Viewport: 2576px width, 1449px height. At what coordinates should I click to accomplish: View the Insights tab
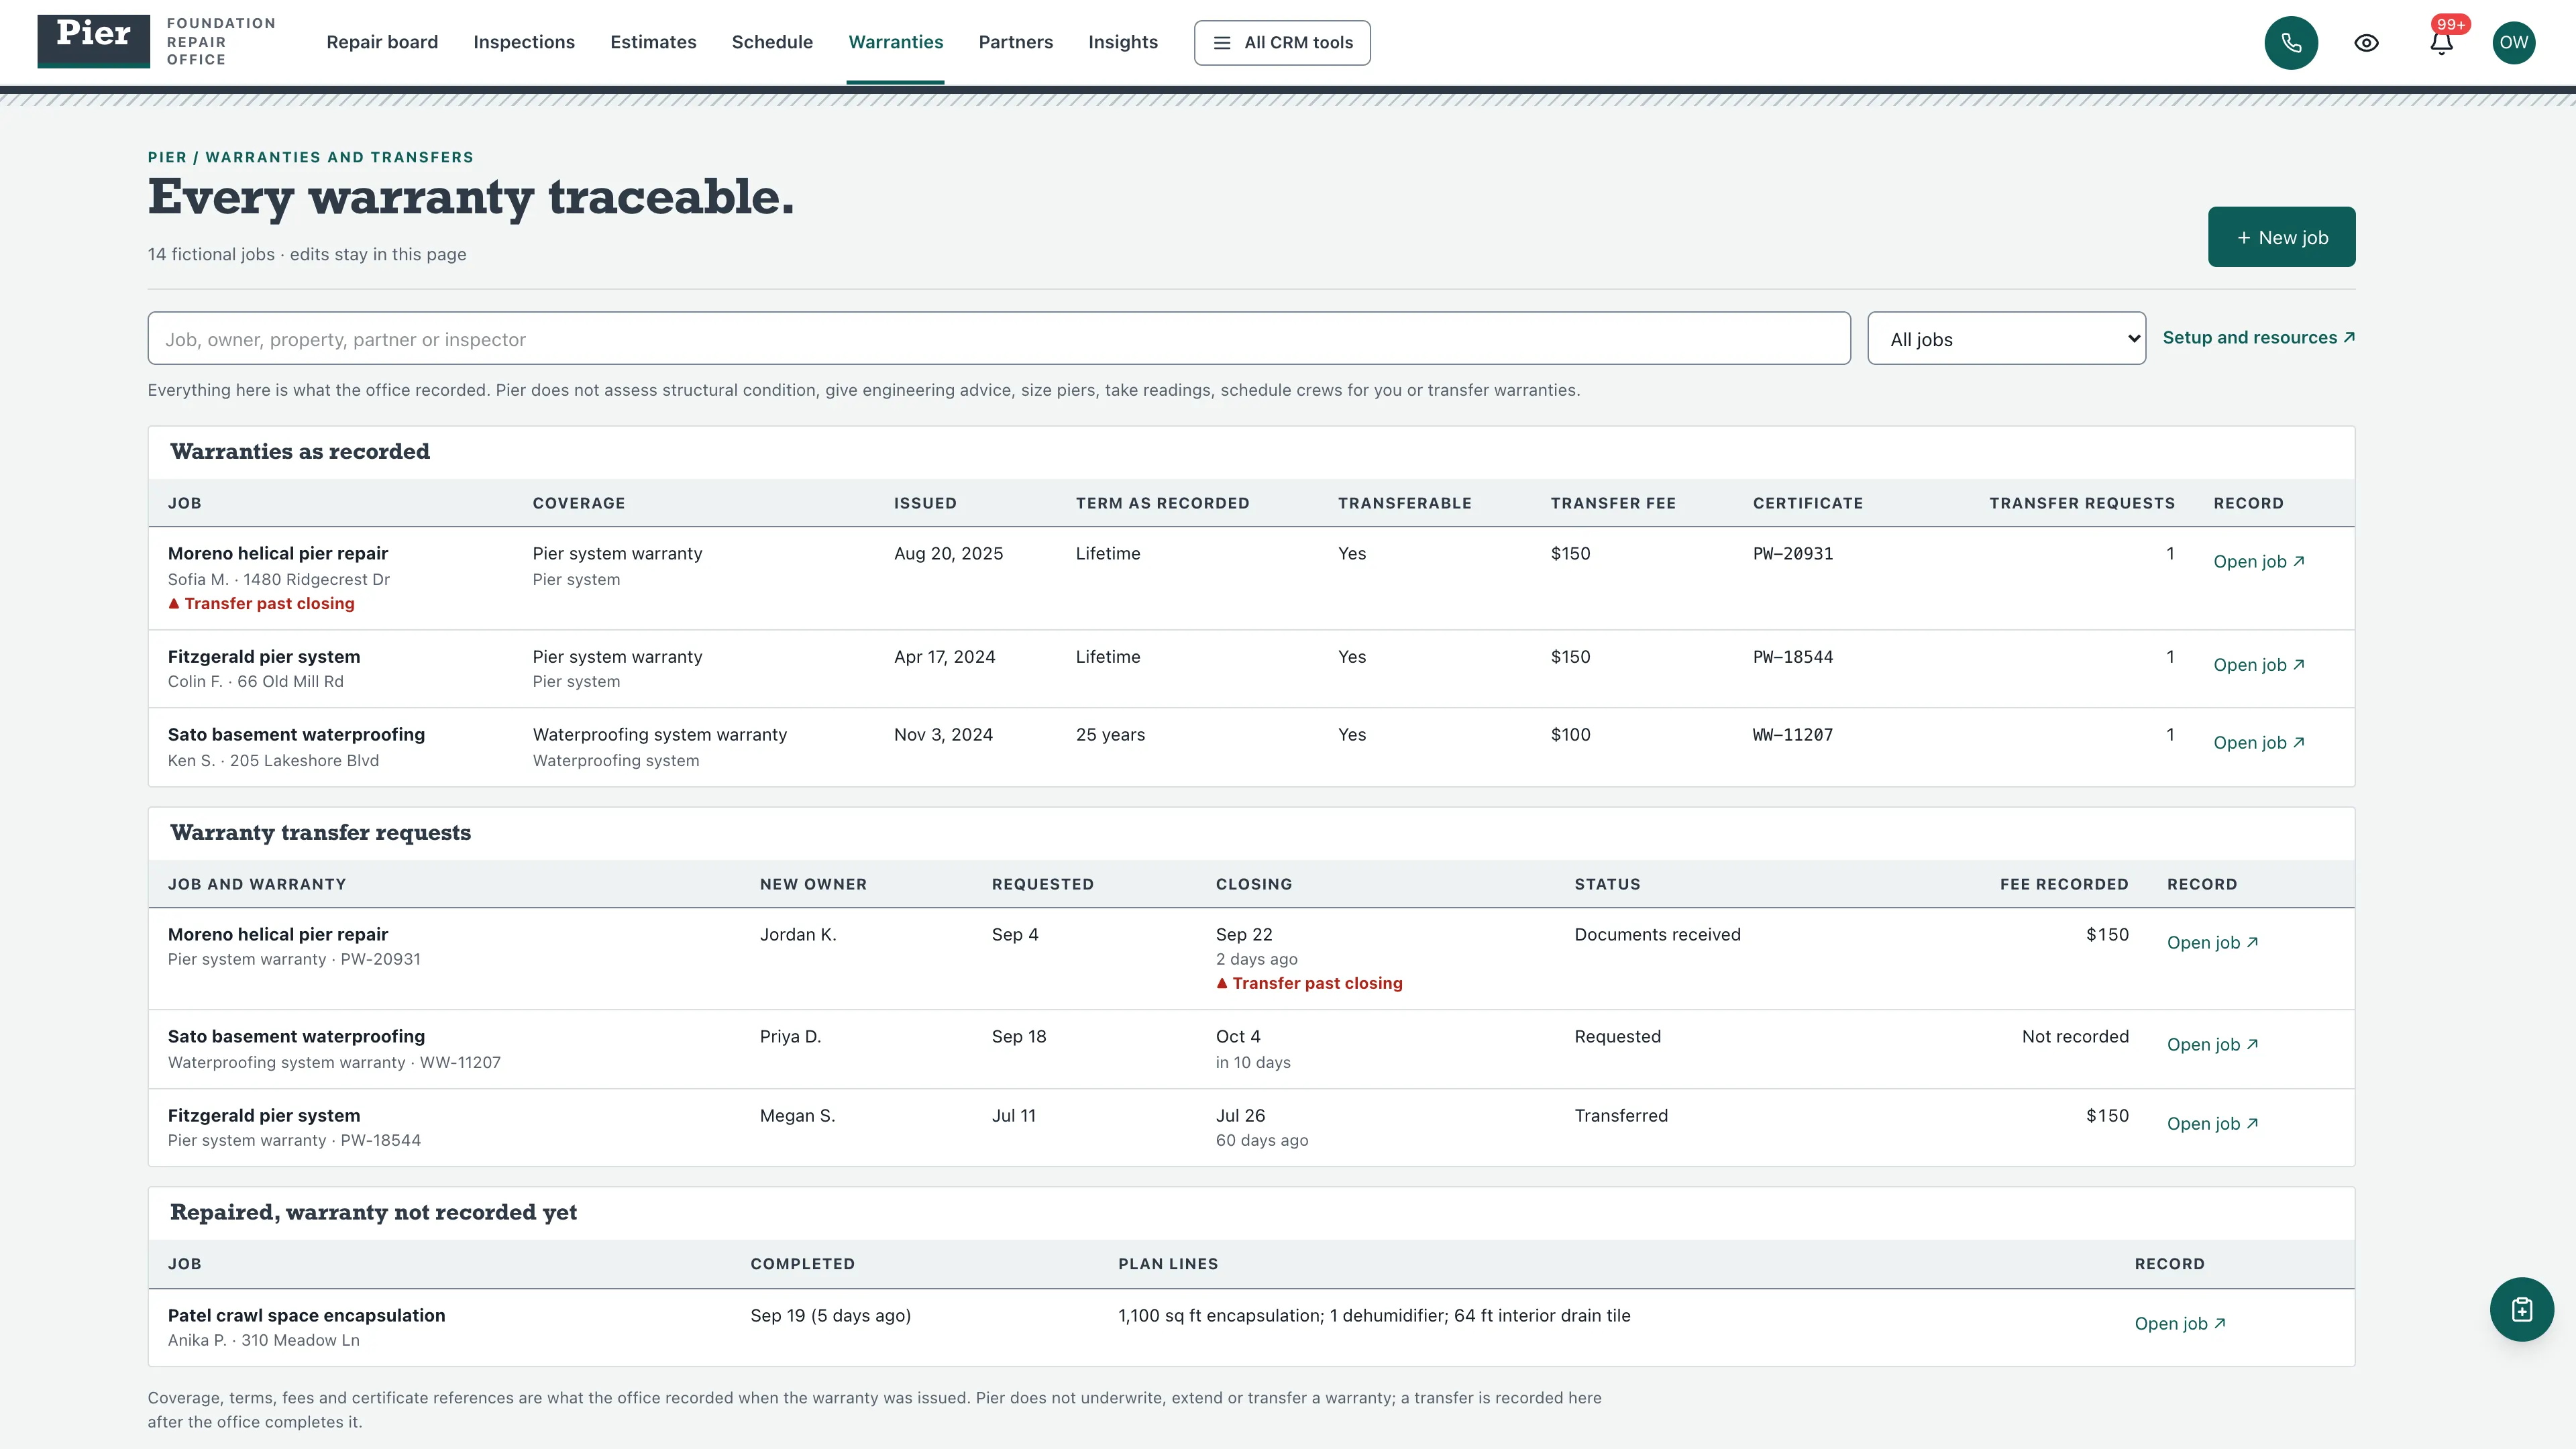(x=1123, y=42)
